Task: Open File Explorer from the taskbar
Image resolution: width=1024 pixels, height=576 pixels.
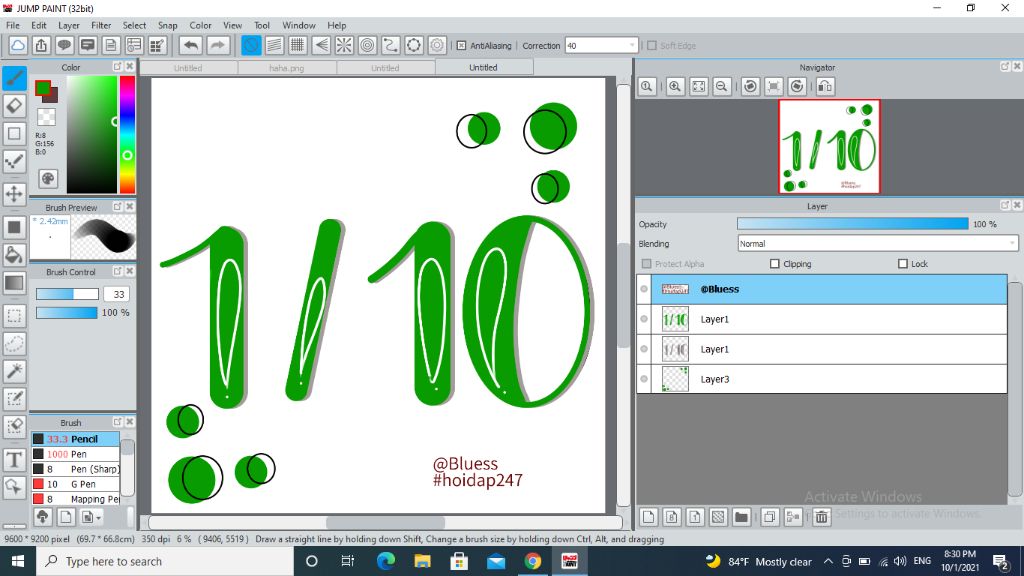Action: [423, 561]
